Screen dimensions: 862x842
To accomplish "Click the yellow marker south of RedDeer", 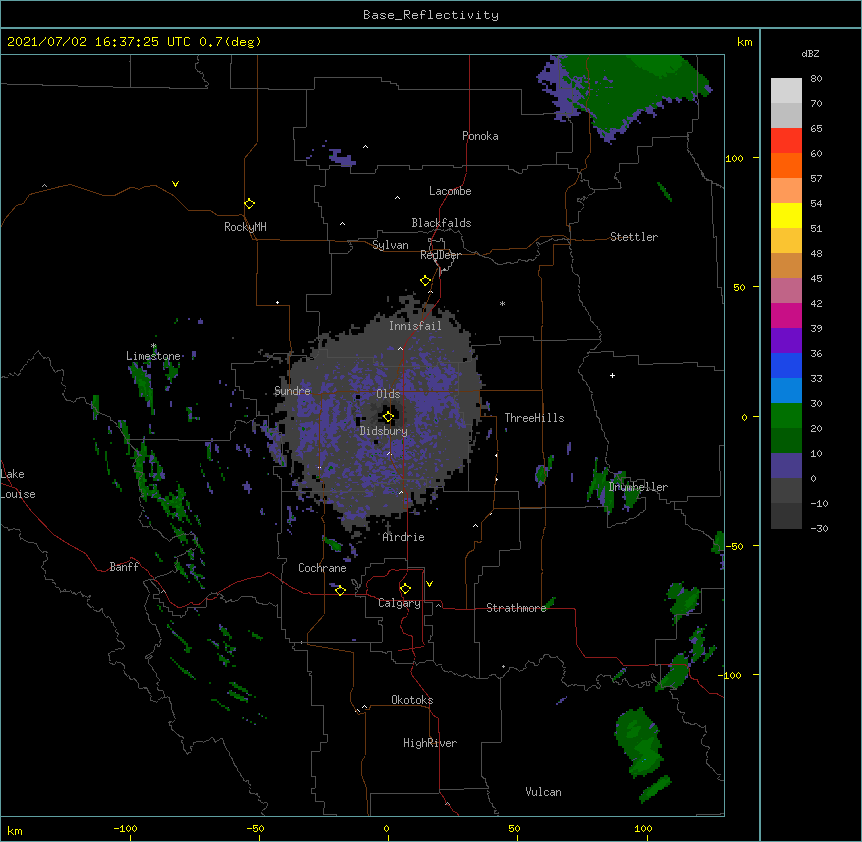I will pyautogui.click(x=425, y=280).
